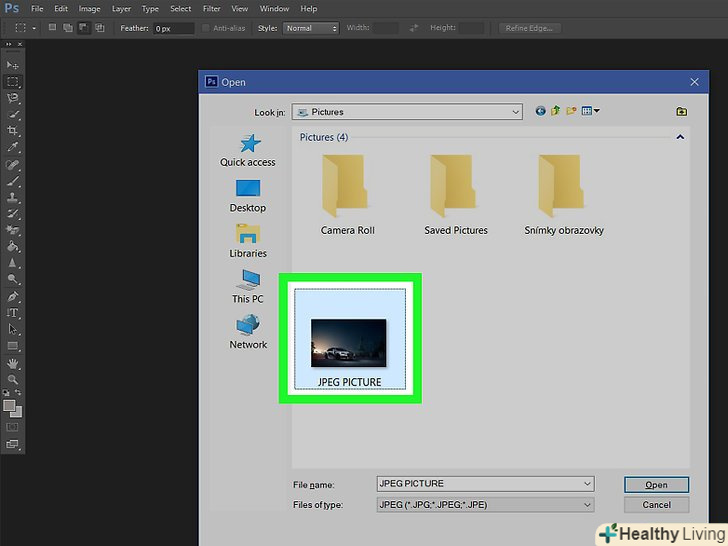This screenshot has height=546, width=728.
Task: Open the Files of type dropdown
Action: [587, 505]
